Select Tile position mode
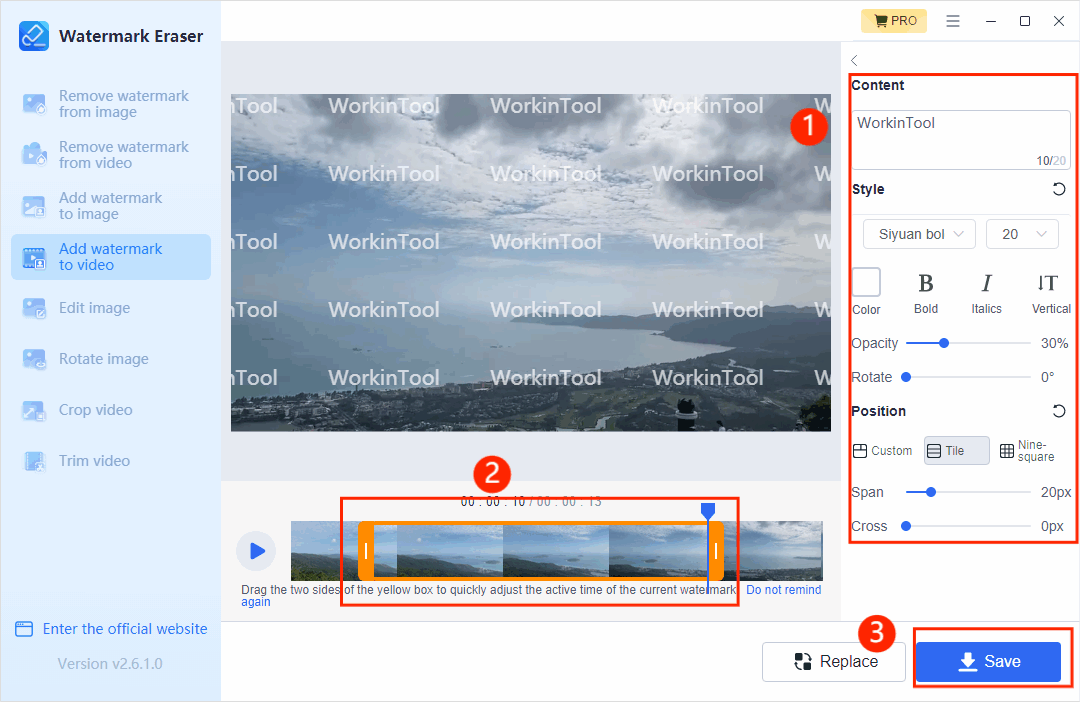This screenshot has height=702, width=1080. click(x=956, y=451)
